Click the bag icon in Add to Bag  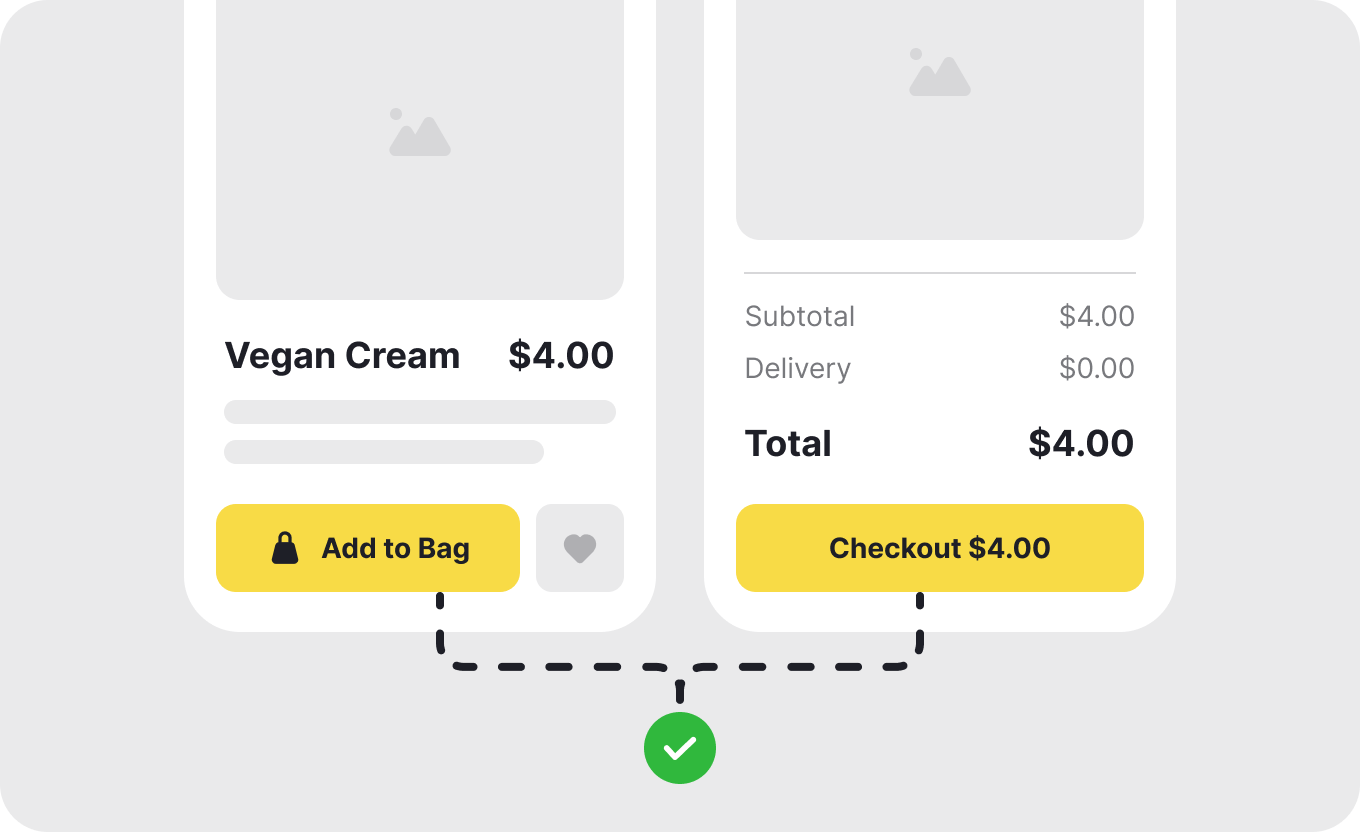tap(285, 548)
